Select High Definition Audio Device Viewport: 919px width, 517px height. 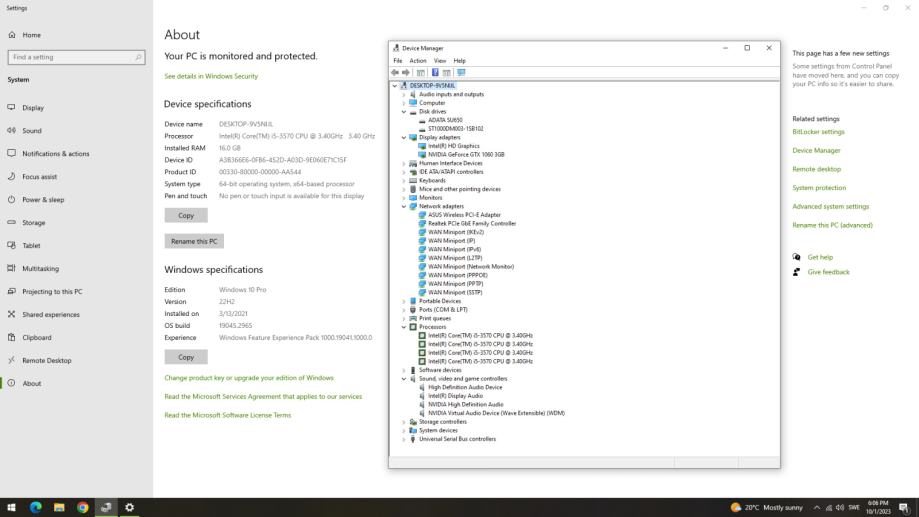(465, 387)
